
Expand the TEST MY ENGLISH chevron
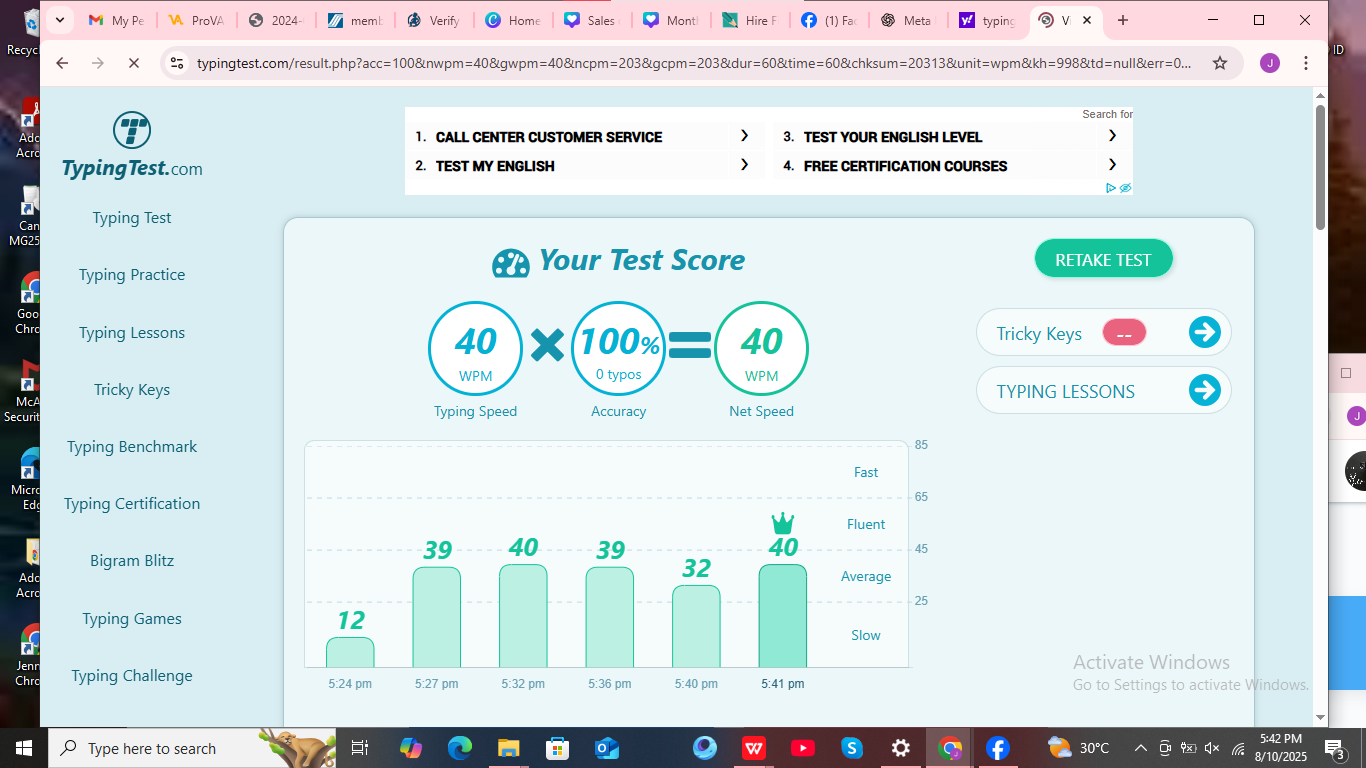(x=744, y=165)
